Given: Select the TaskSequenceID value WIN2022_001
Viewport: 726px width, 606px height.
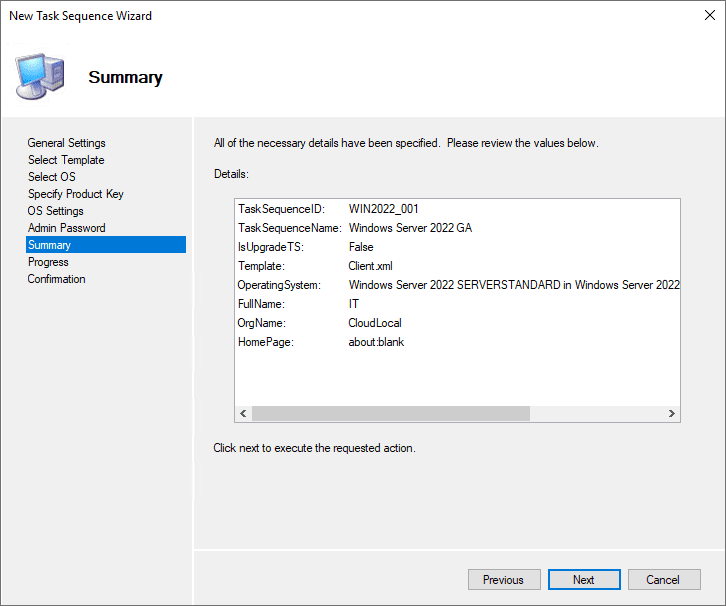Looking at the screenshot, I should 383,209.
